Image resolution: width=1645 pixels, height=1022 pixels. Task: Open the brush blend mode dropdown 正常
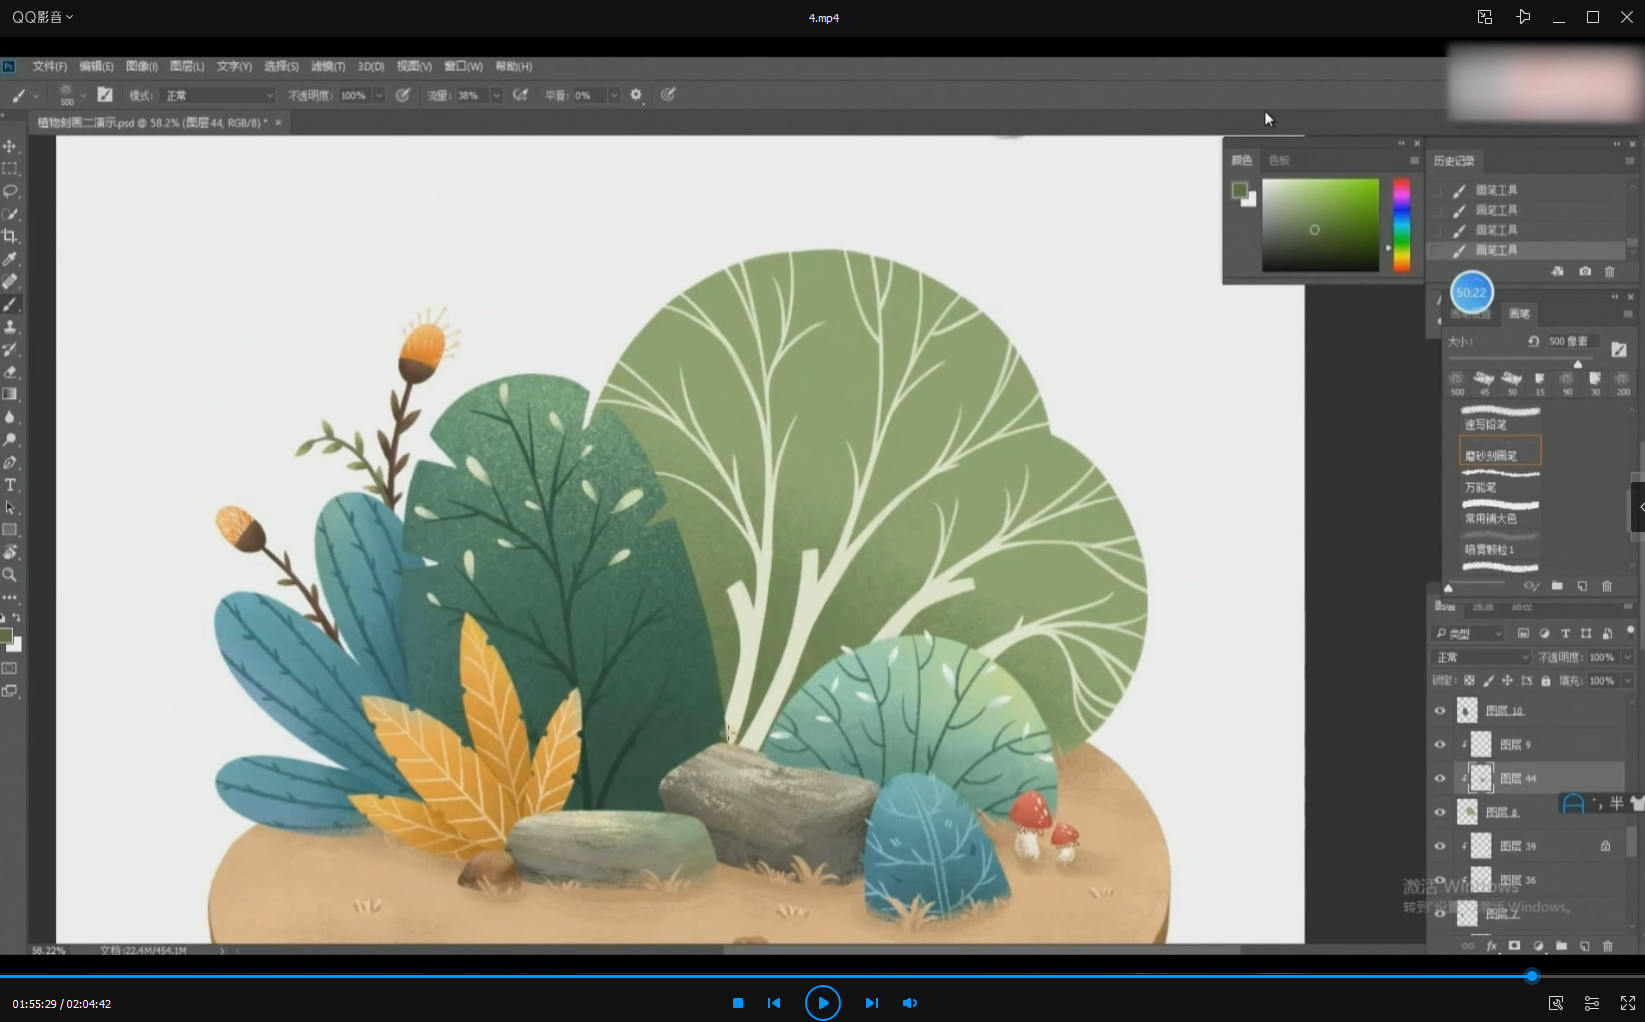coord(217,95)
